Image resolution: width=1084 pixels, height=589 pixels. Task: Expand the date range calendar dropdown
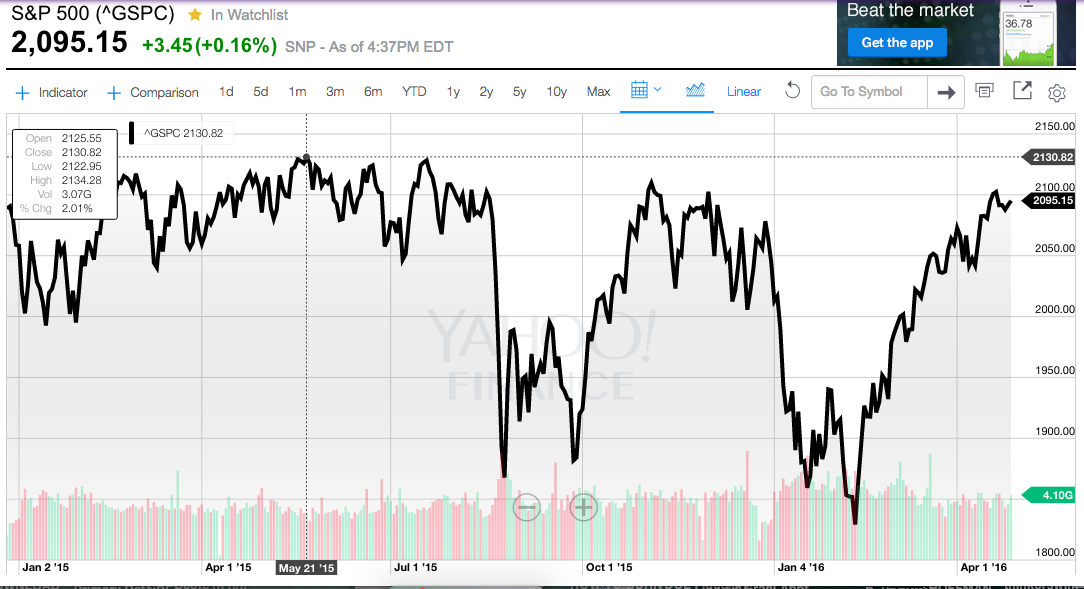[646, 91]
